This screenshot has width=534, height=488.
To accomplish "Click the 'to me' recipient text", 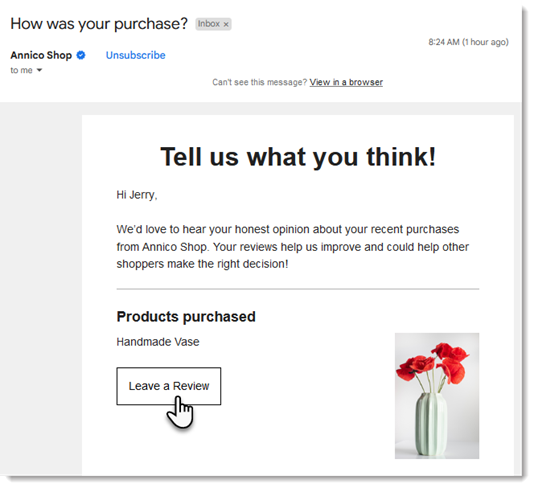I will click(21, 70).
